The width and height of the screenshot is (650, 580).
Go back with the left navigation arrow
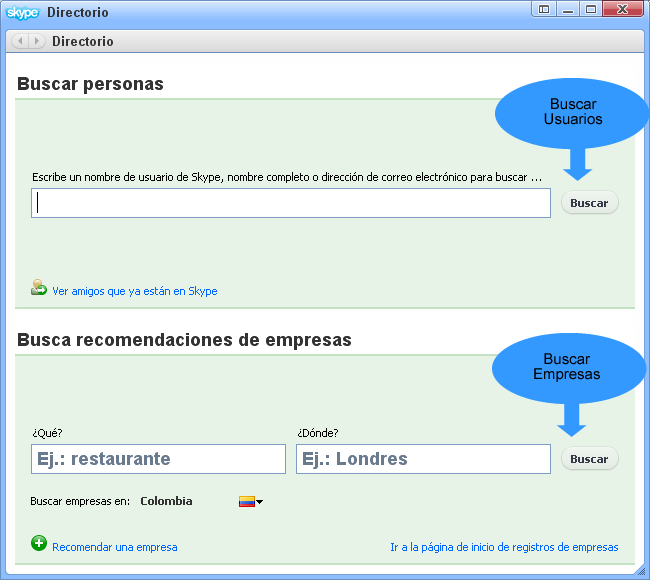21,41
